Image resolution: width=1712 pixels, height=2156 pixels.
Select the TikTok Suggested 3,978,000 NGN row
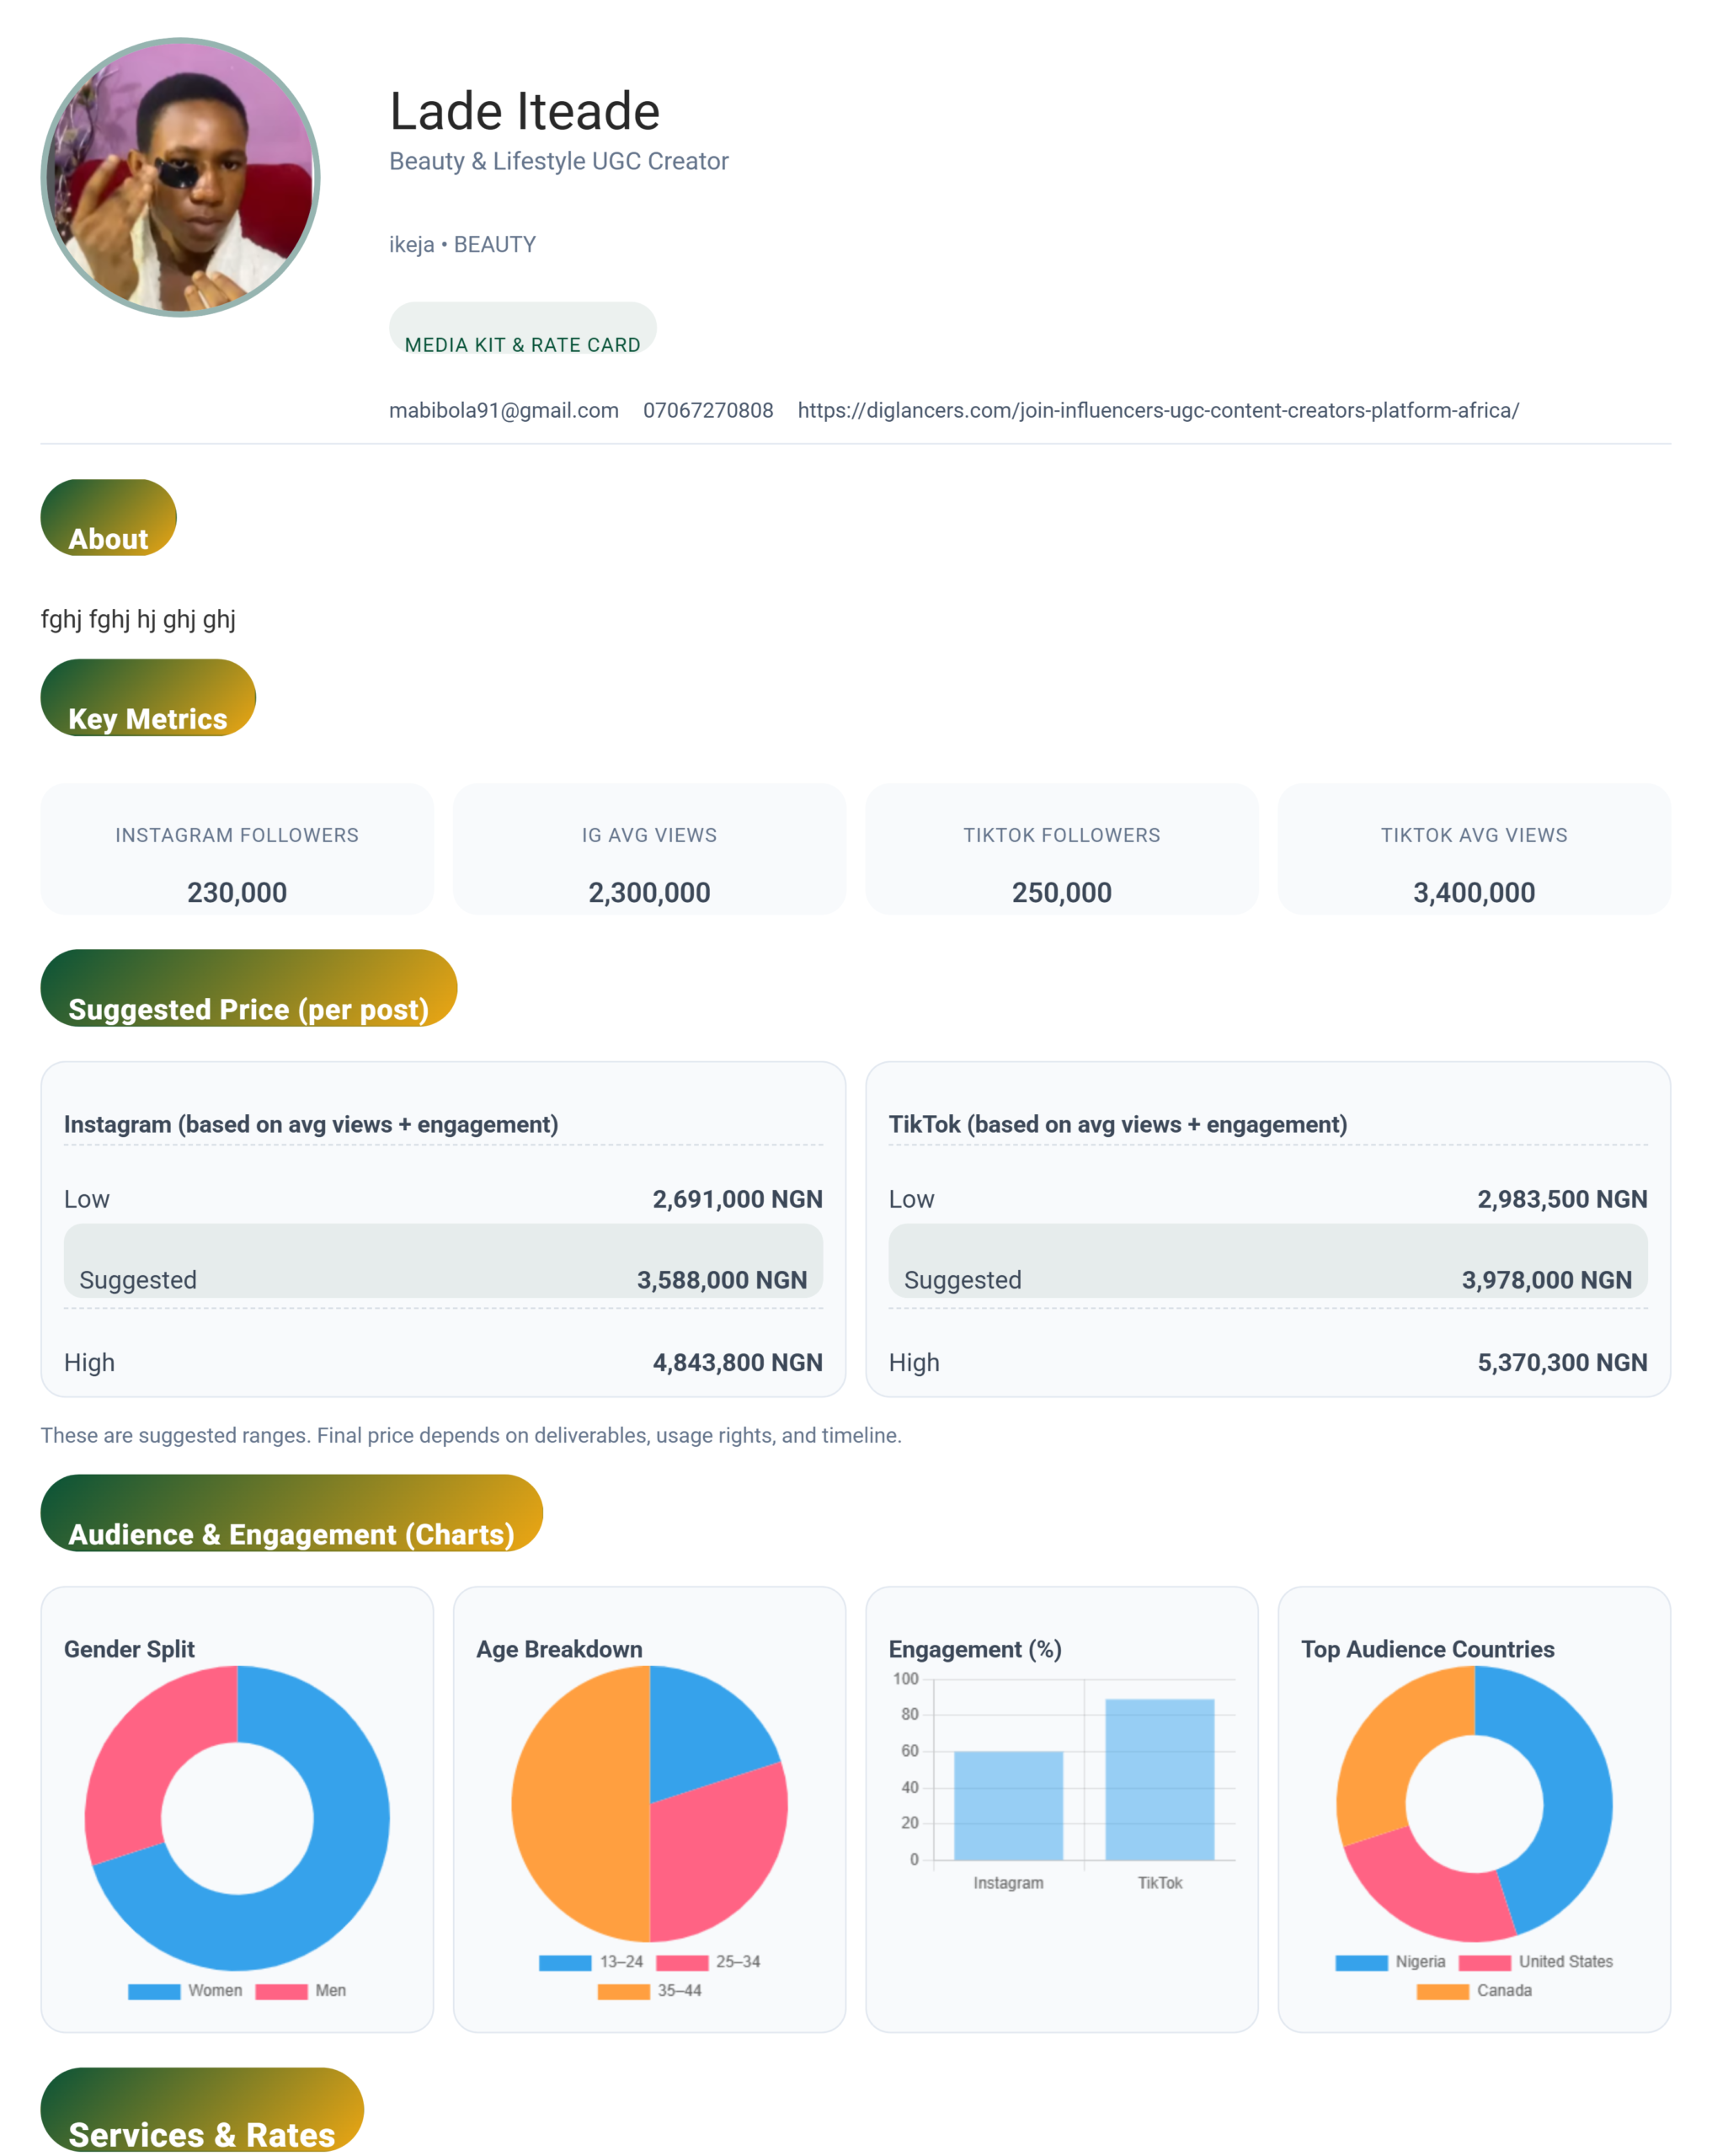(1267, 1262)
